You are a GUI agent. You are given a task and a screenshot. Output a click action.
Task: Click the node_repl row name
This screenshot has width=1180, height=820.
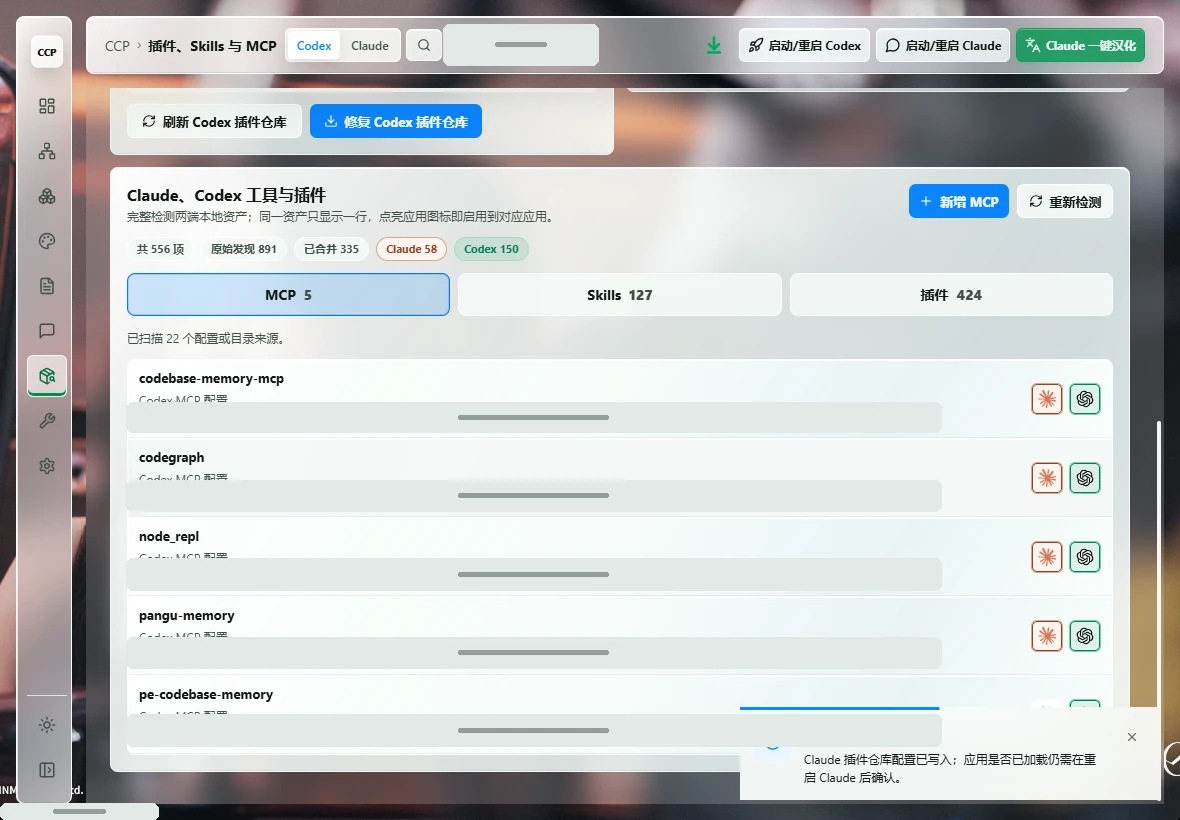coord(169,536)
